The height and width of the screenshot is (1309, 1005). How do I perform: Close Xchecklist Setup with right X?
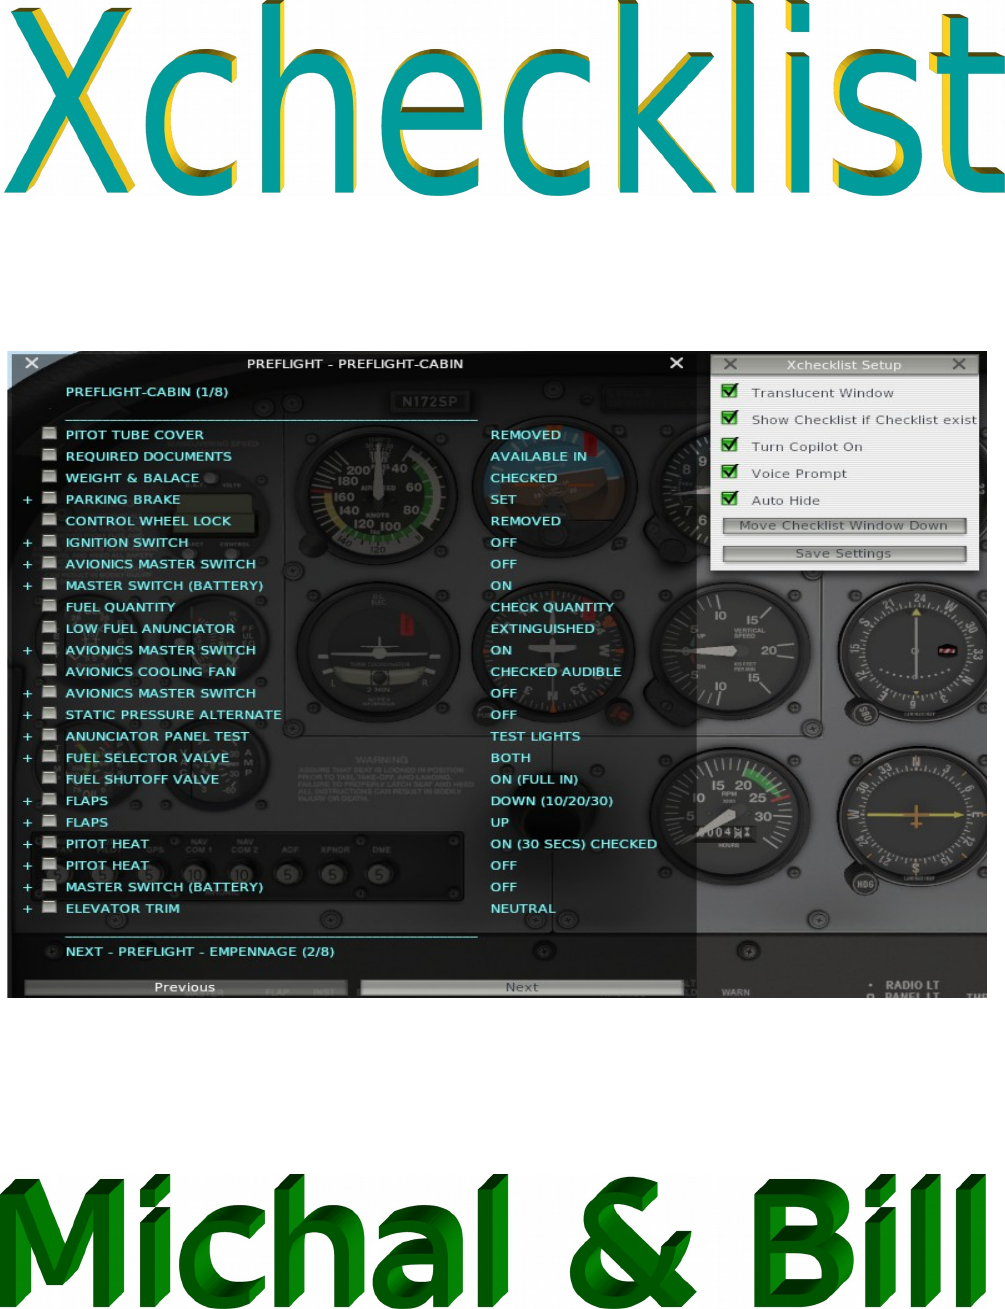coord(959,364)
